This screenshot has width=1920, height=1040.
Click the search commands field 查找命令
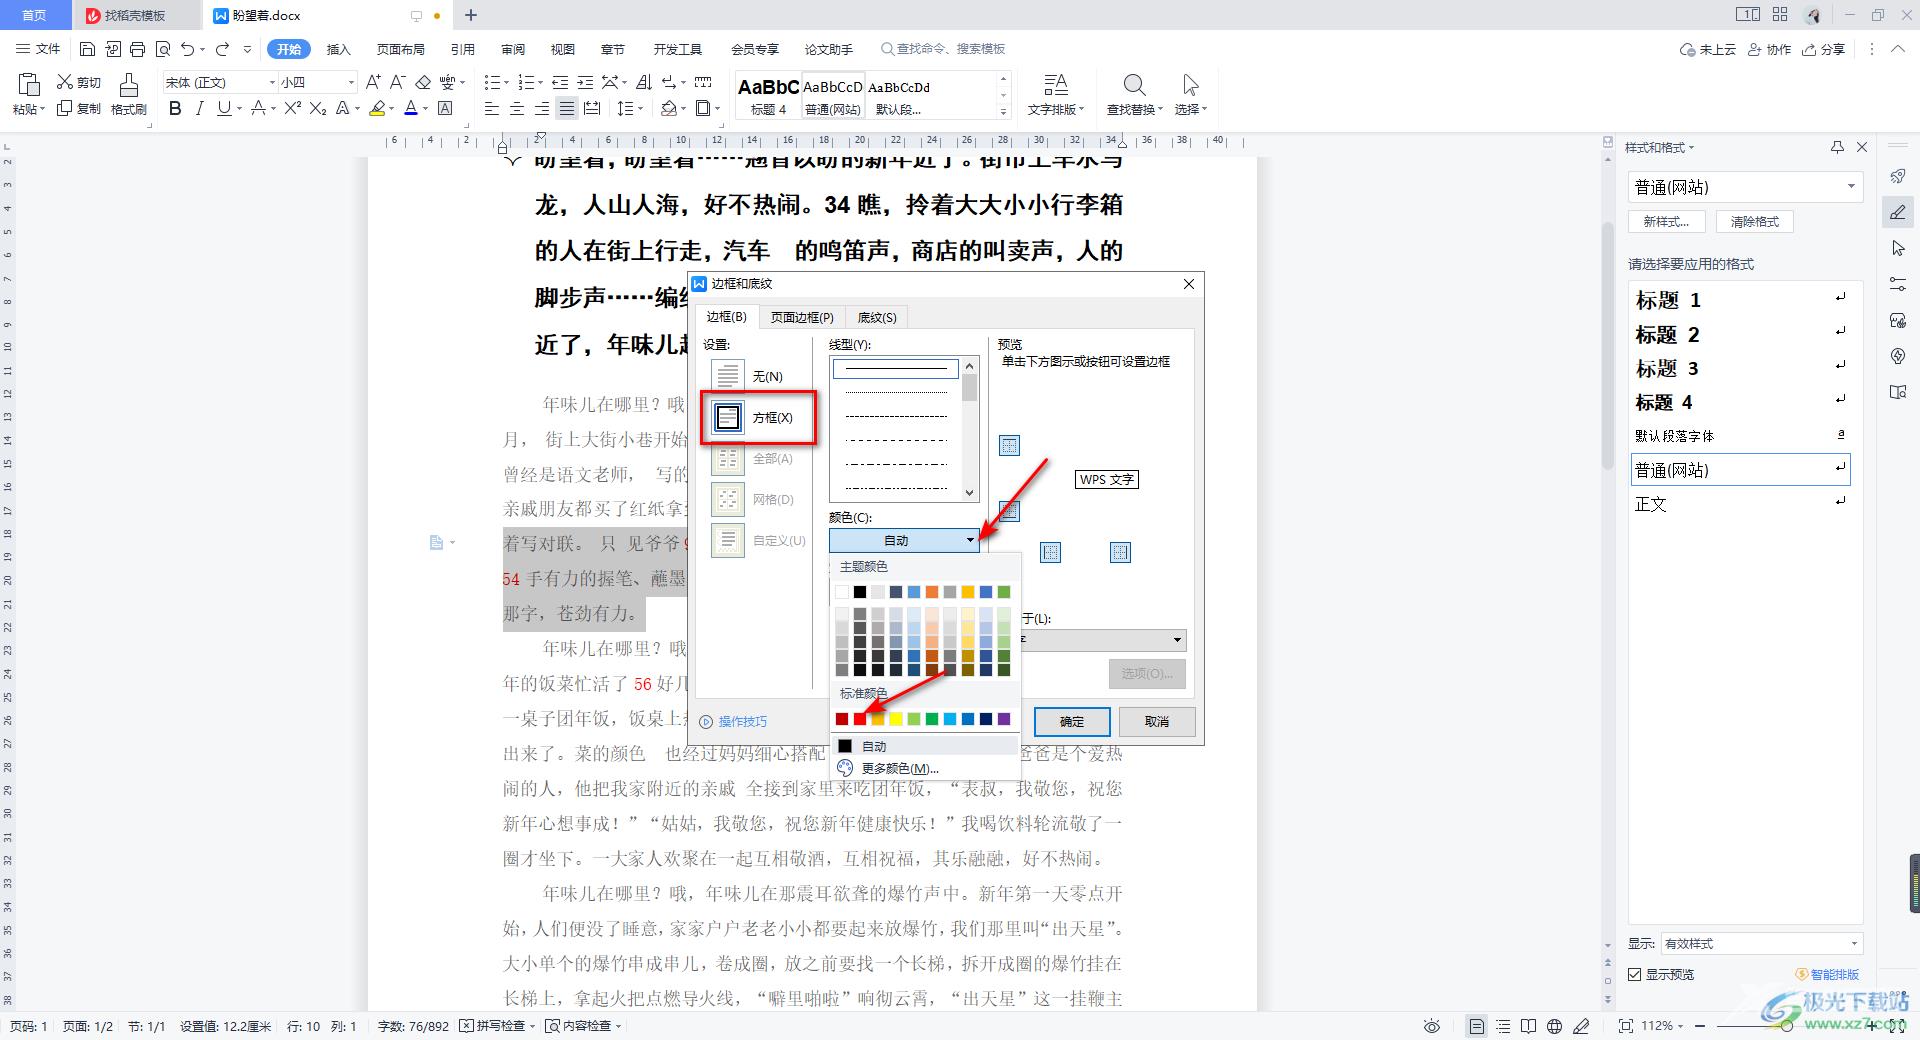(944, 49)
